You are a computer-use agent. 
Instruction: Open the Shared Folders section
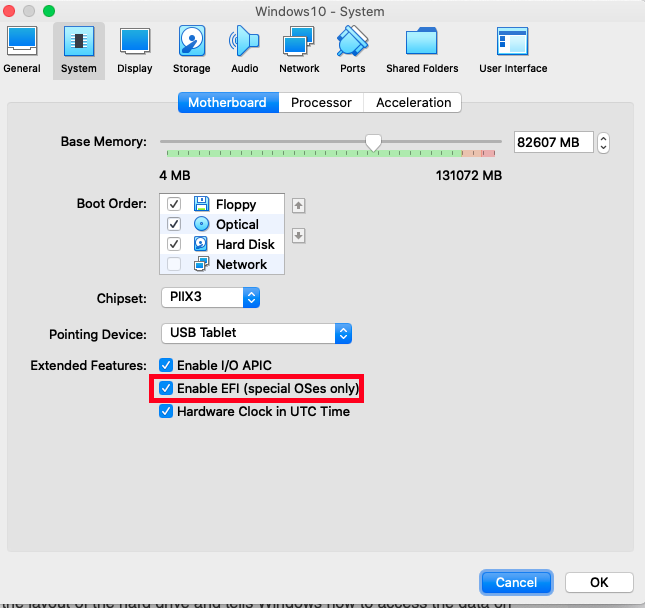422,51
